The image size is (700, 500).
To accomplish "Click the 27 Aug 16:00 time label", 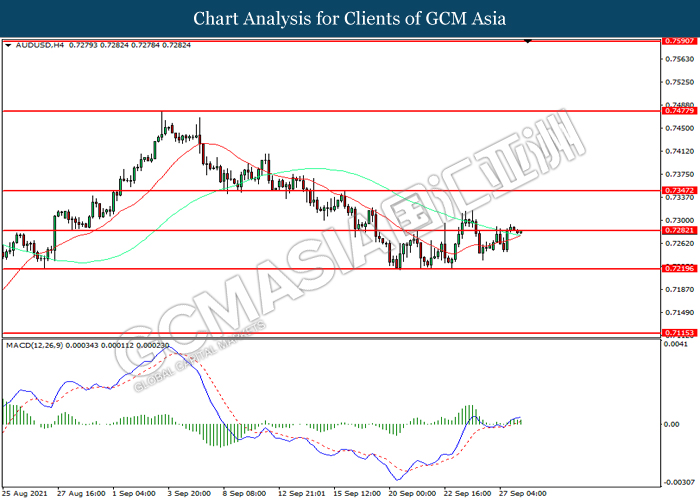I will [81, 493].
